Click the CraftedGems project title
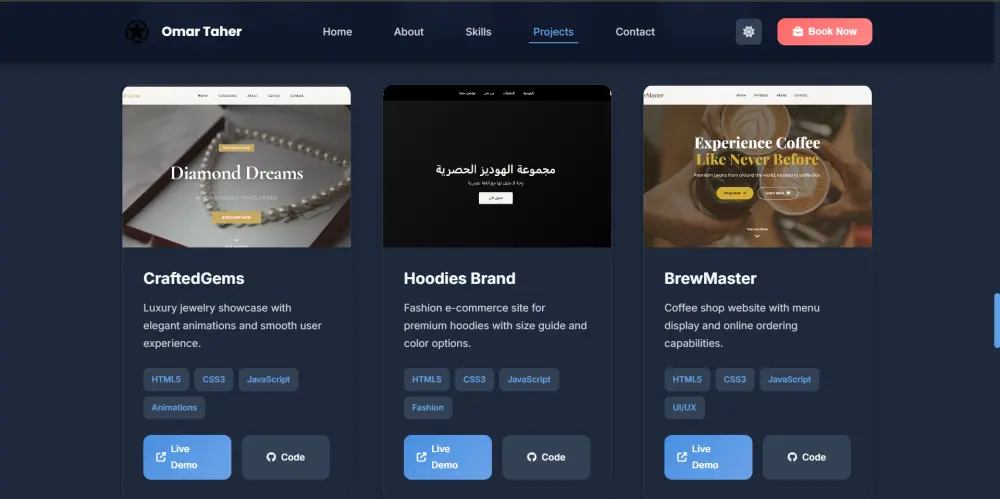This screenshot has width=1000, height=499. [x=194, y=278]
